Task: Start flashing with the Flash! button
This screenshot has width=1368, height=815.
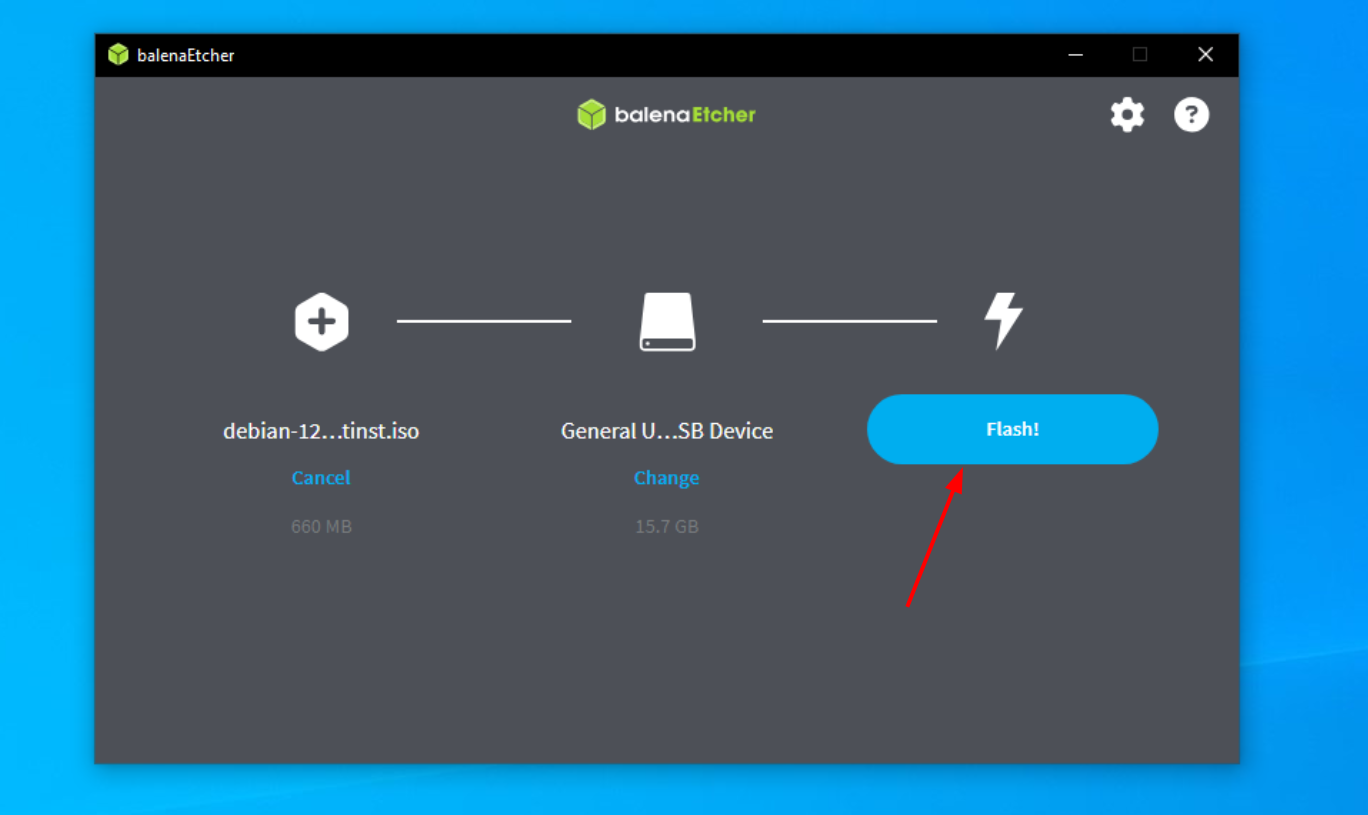Action: click(1012, 429)
